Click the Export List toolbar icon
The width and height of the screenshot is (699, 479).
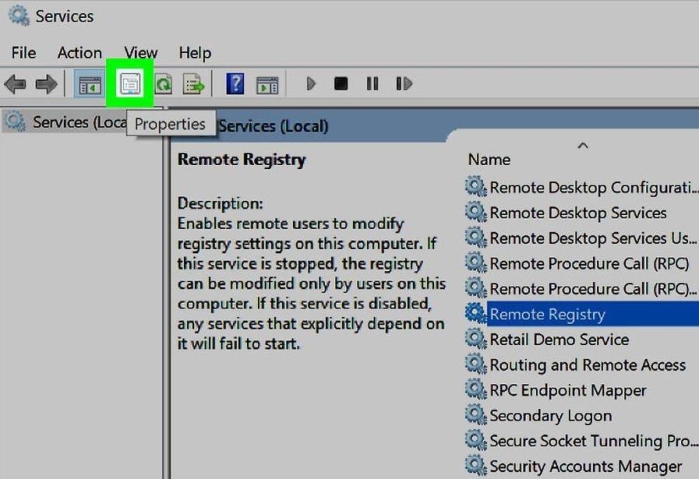point(193,84)
